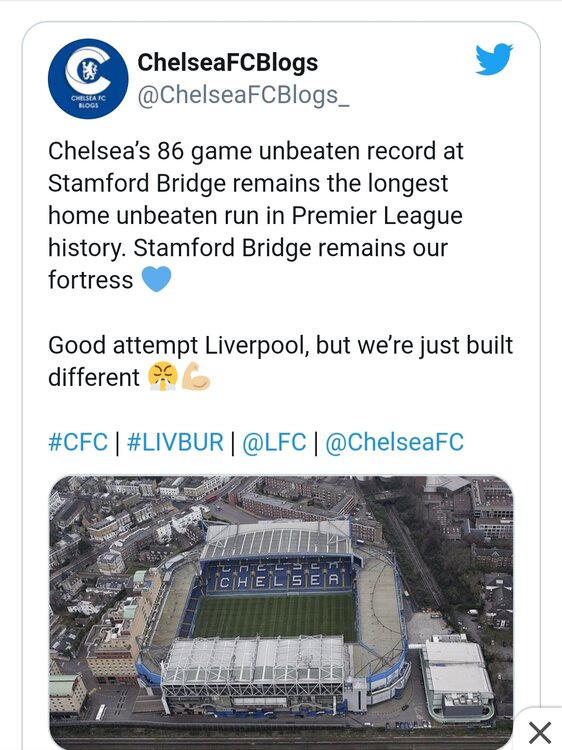Image resolution: width=562 pixels, height=750 pixels.
Task: Open the ChelseaFCBlogs display name
Action: [x=228, y=62]
